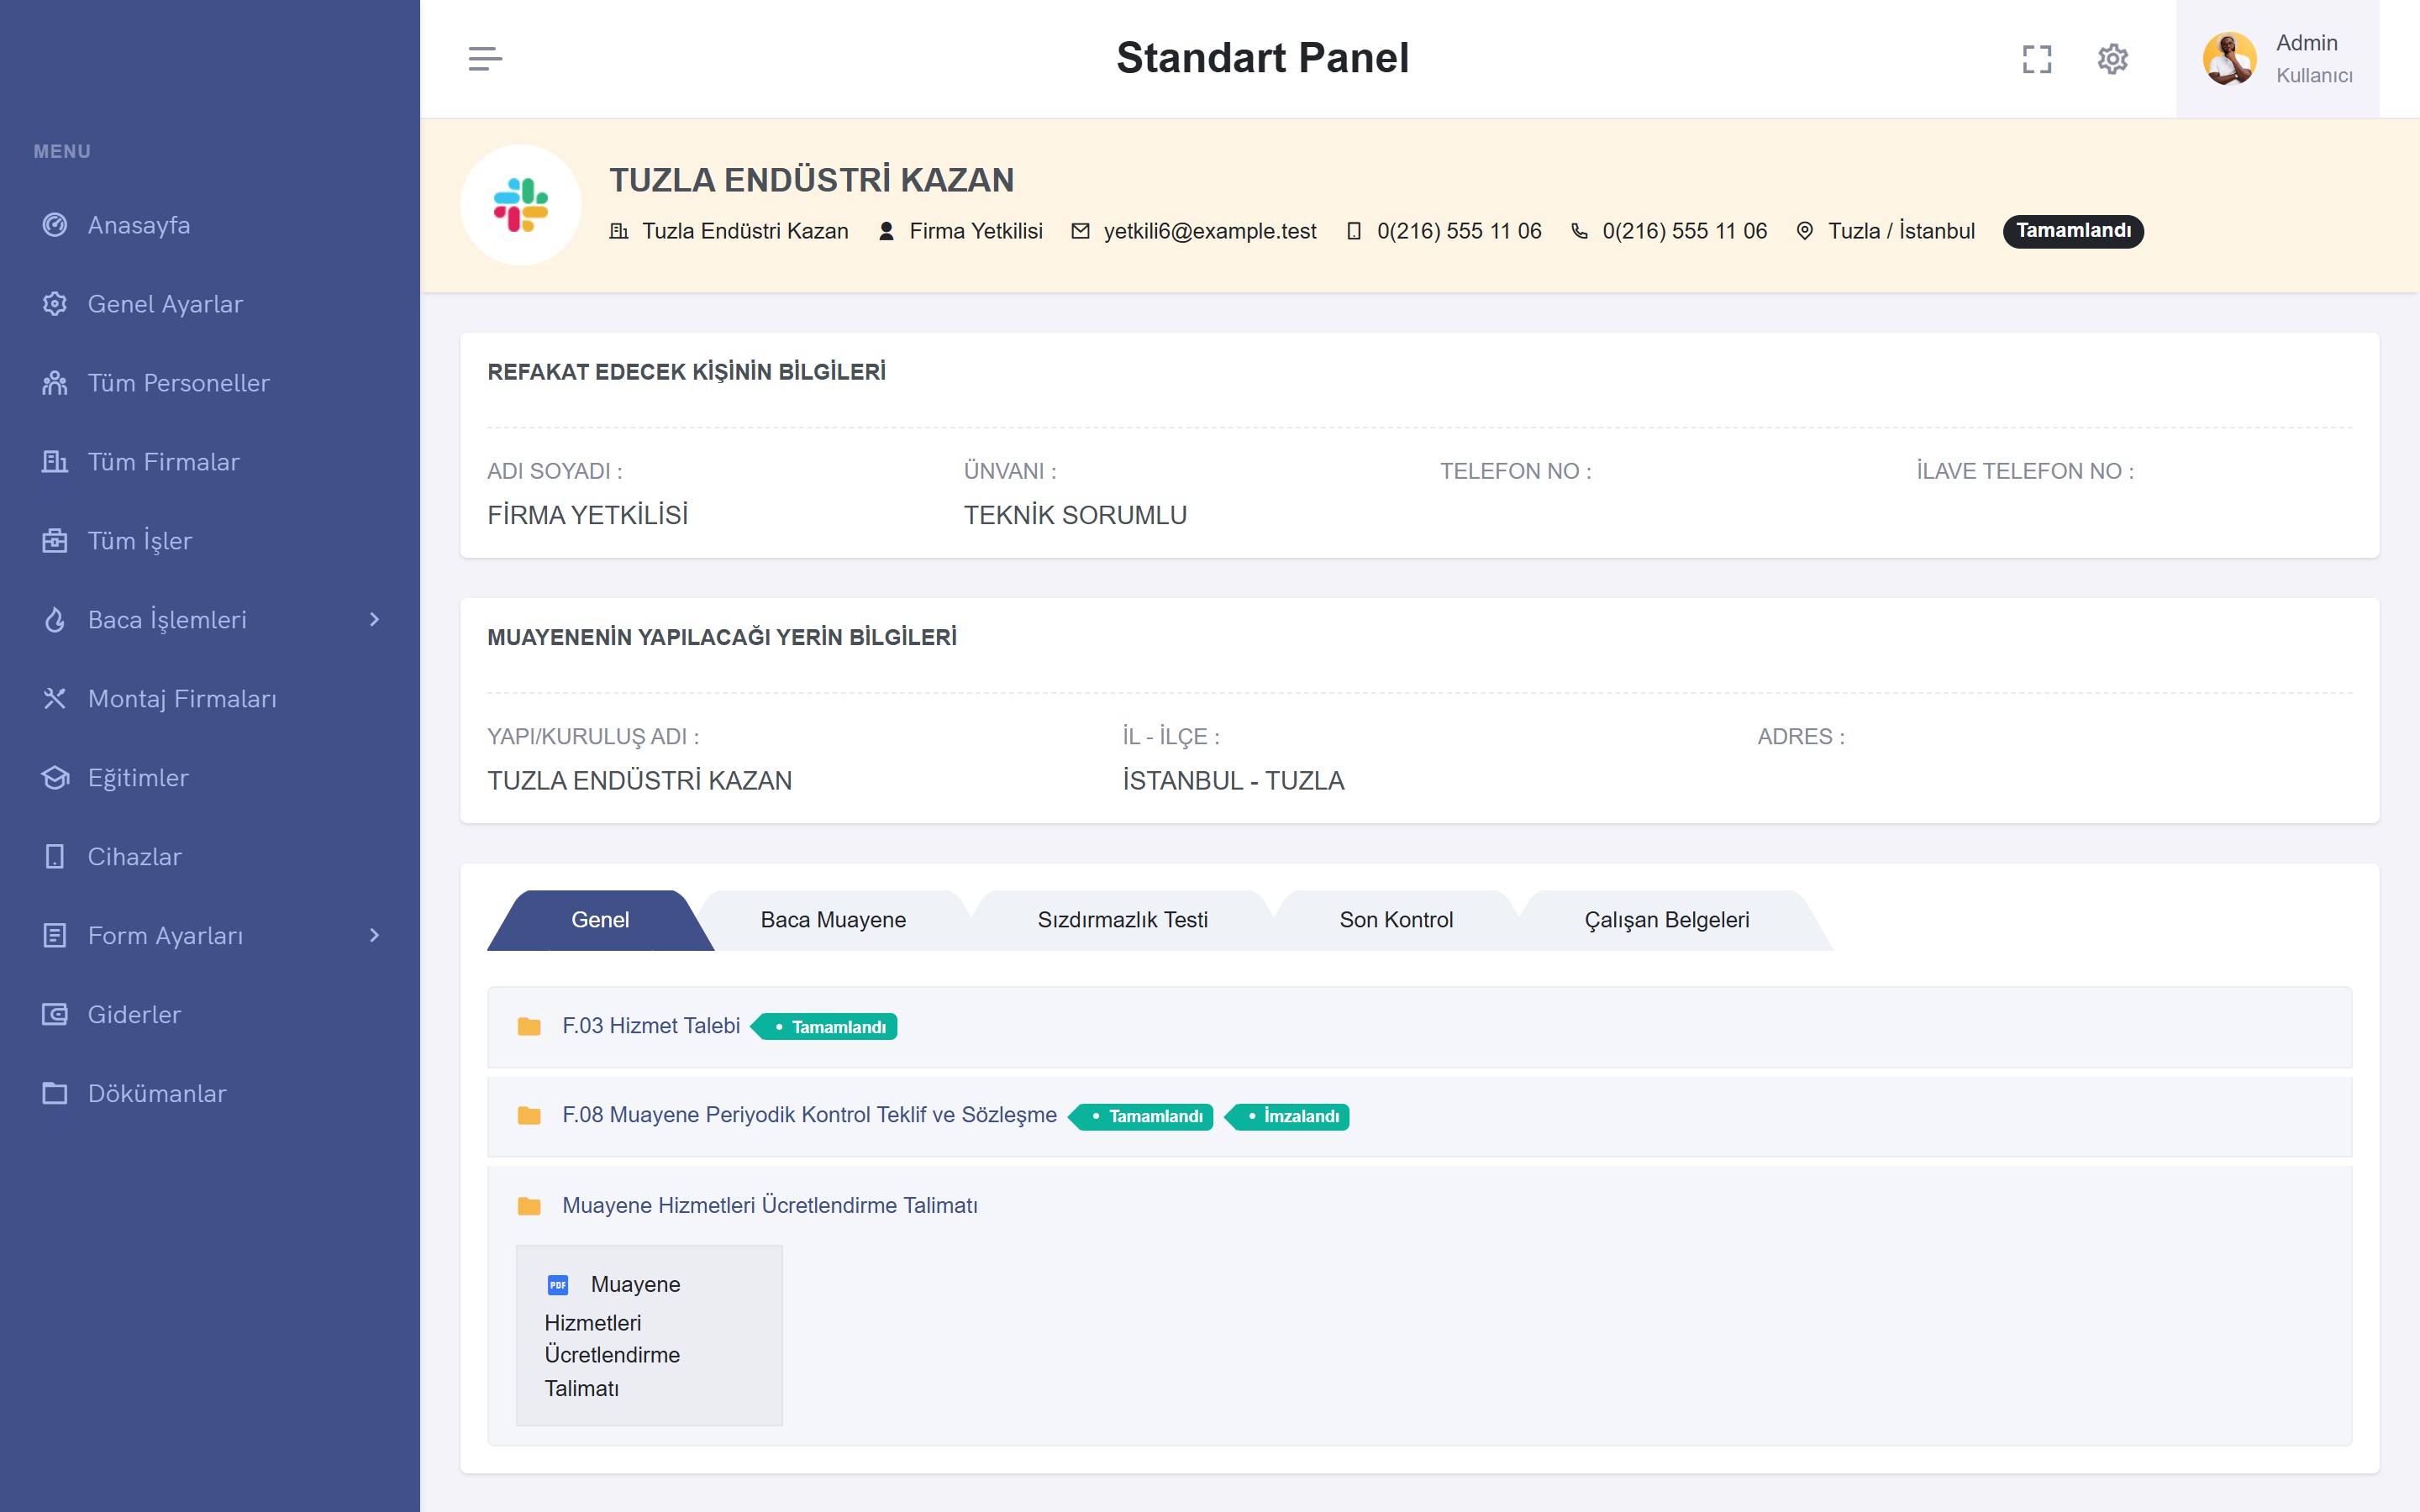Click the folder icon beside F.08 Muayene
The height and width of the screenshot is (1512, 2420).
click(529, 1115)
